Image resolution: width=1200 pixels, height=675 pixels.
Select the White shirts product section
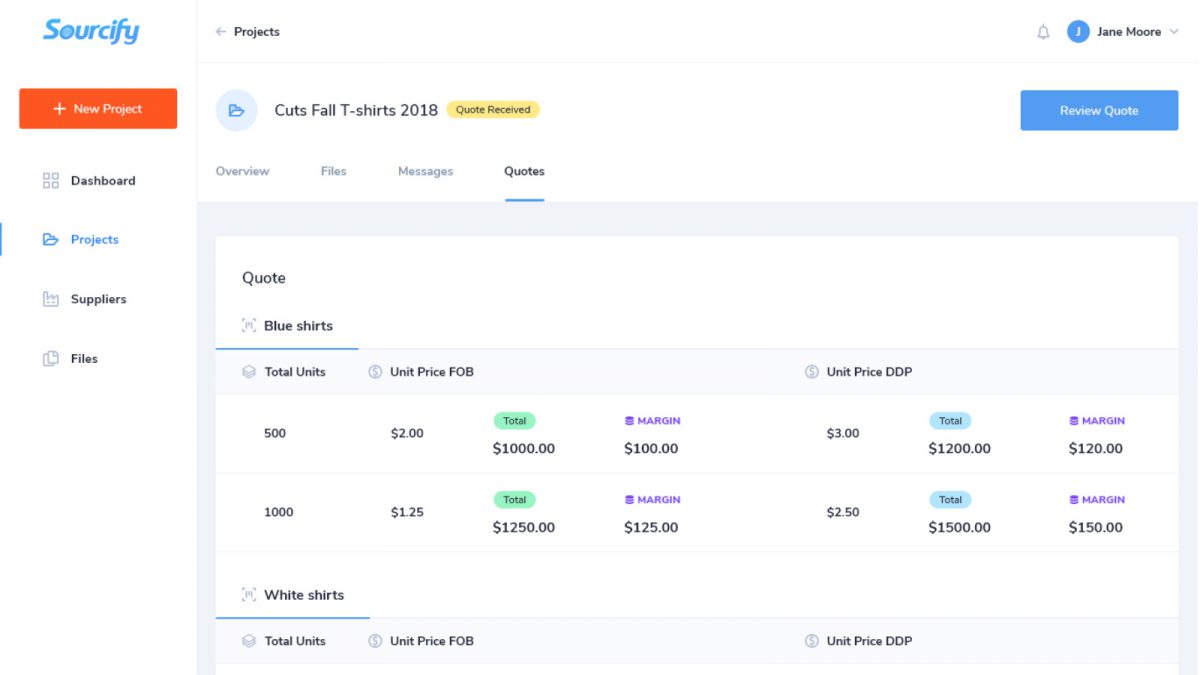coord(293,595)
